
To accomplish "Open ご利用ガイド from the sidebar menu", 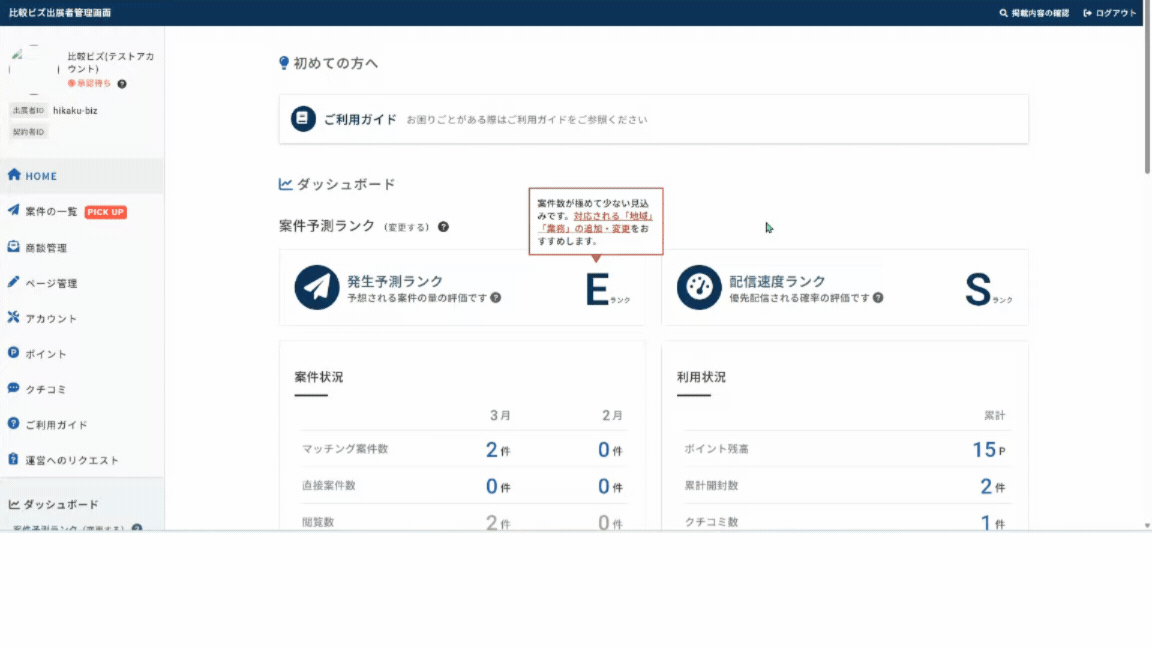I will (x=56, y=425).
